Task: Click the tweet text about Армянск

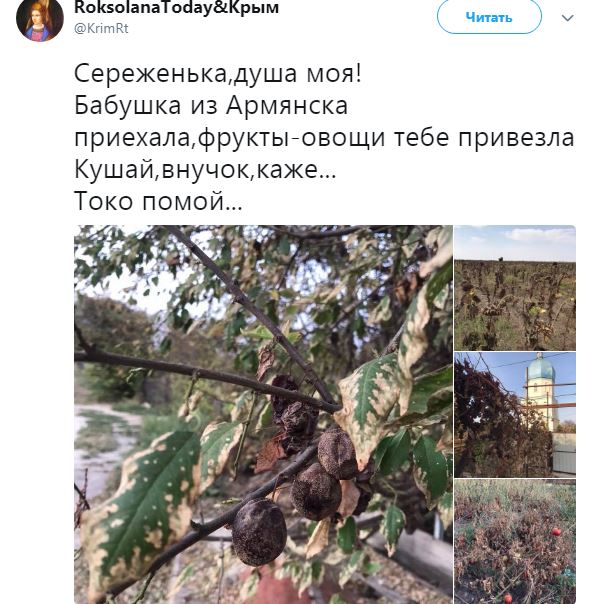Action: (324, 137)
